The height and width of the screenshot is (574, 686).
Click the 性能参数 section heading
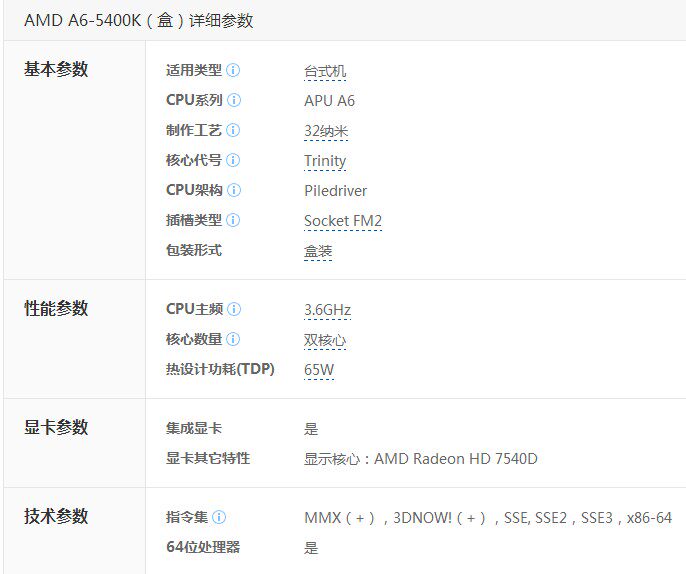point(56,308)
